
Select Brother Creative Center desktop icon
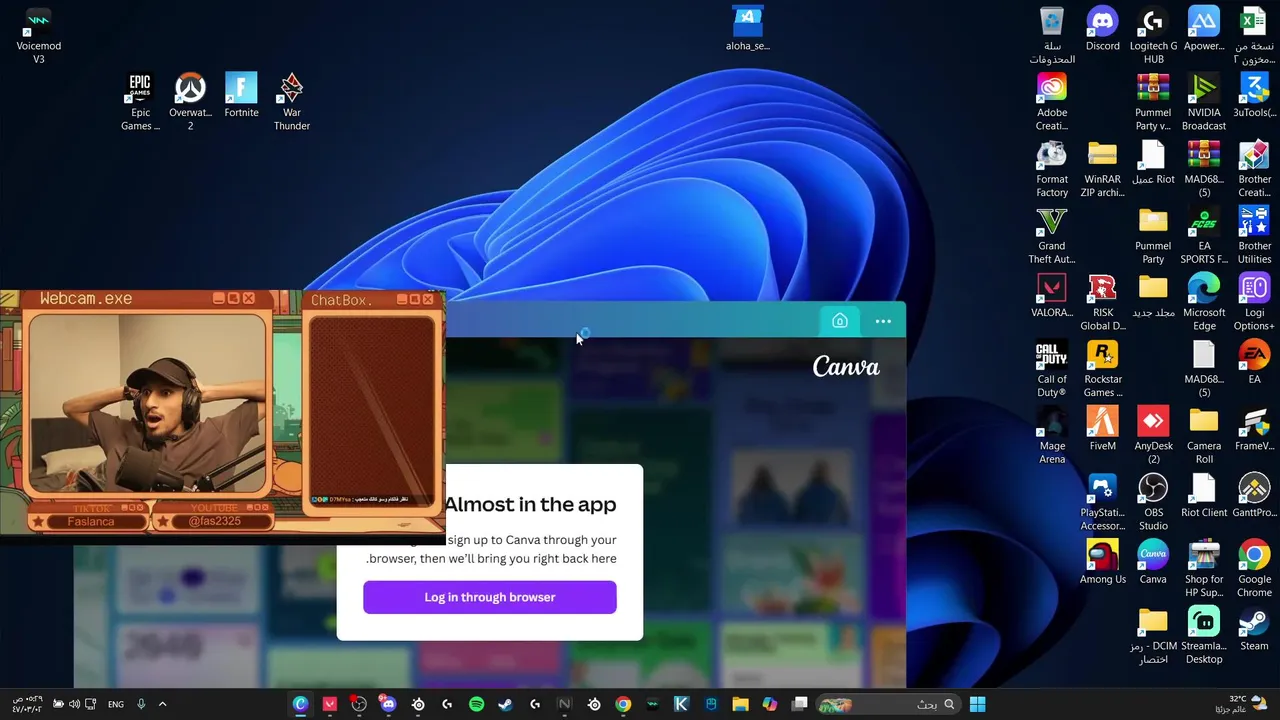pos(1254,169)
